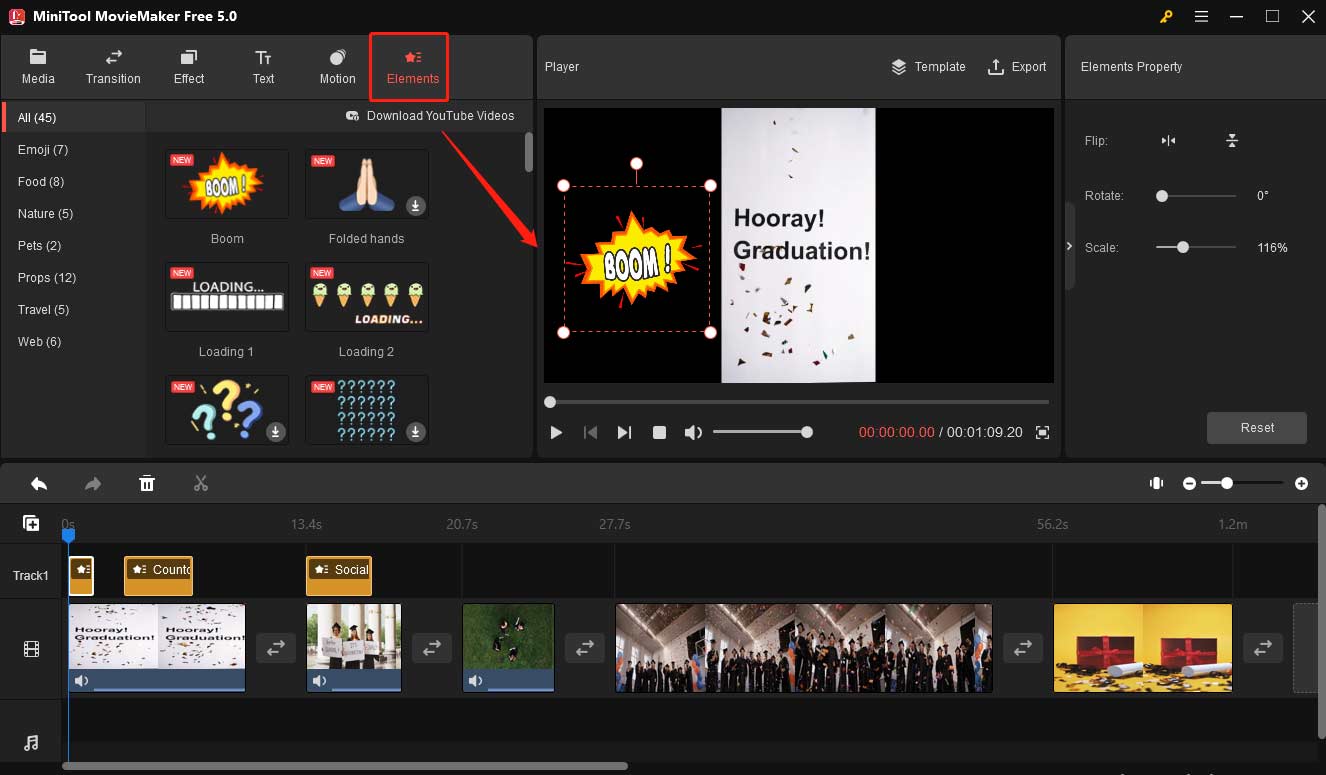Zoom in the timeline with the plus icon

pos(1302,483)
